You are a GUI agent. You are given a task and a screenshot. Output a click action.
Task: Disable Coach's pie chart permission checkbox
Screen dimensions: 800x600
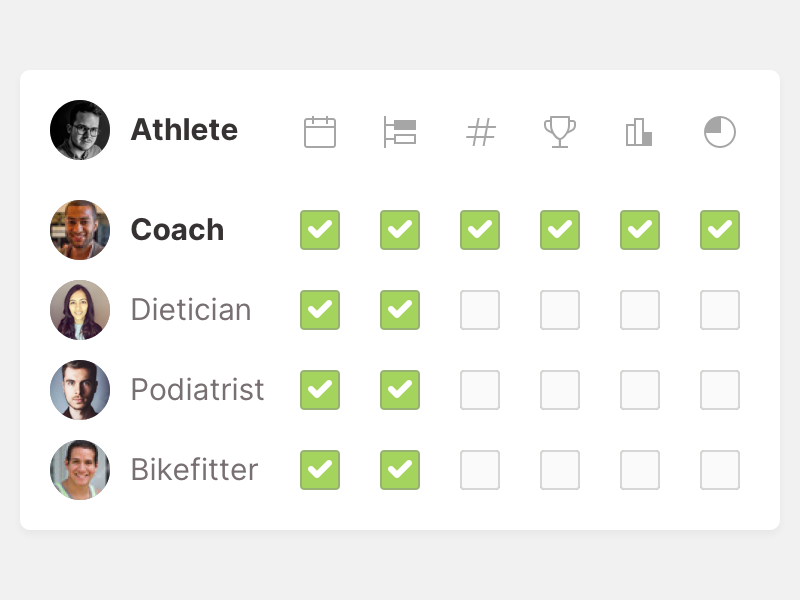coord(720,230)
